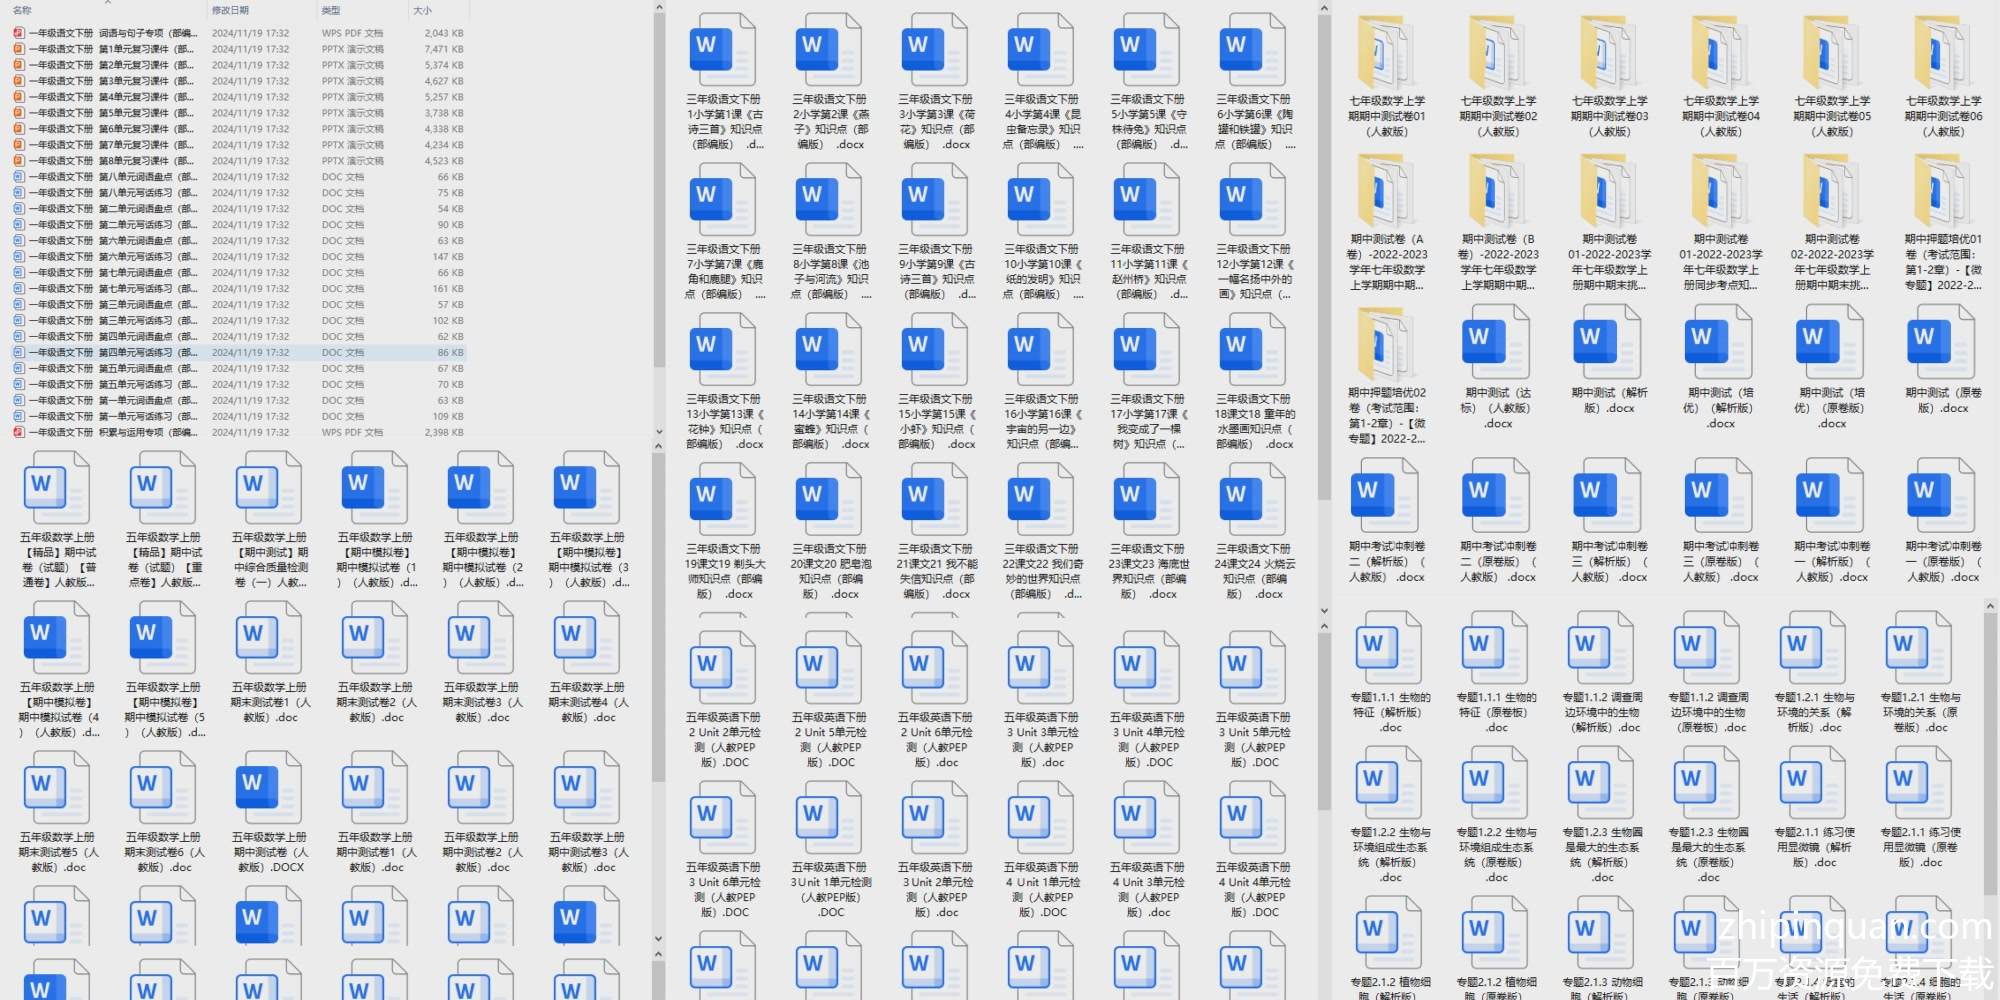The image size is (2000, 1000).
Task: Sort files by 大小 column header
Action: (422, 10)
